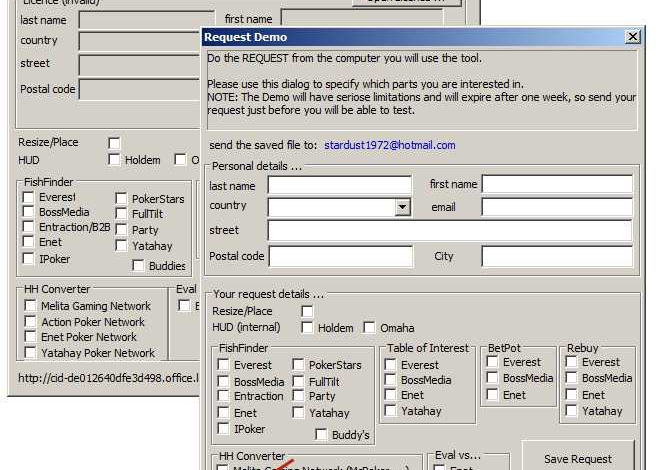Check FishFinder FullTilt in background window

point(121,214)
